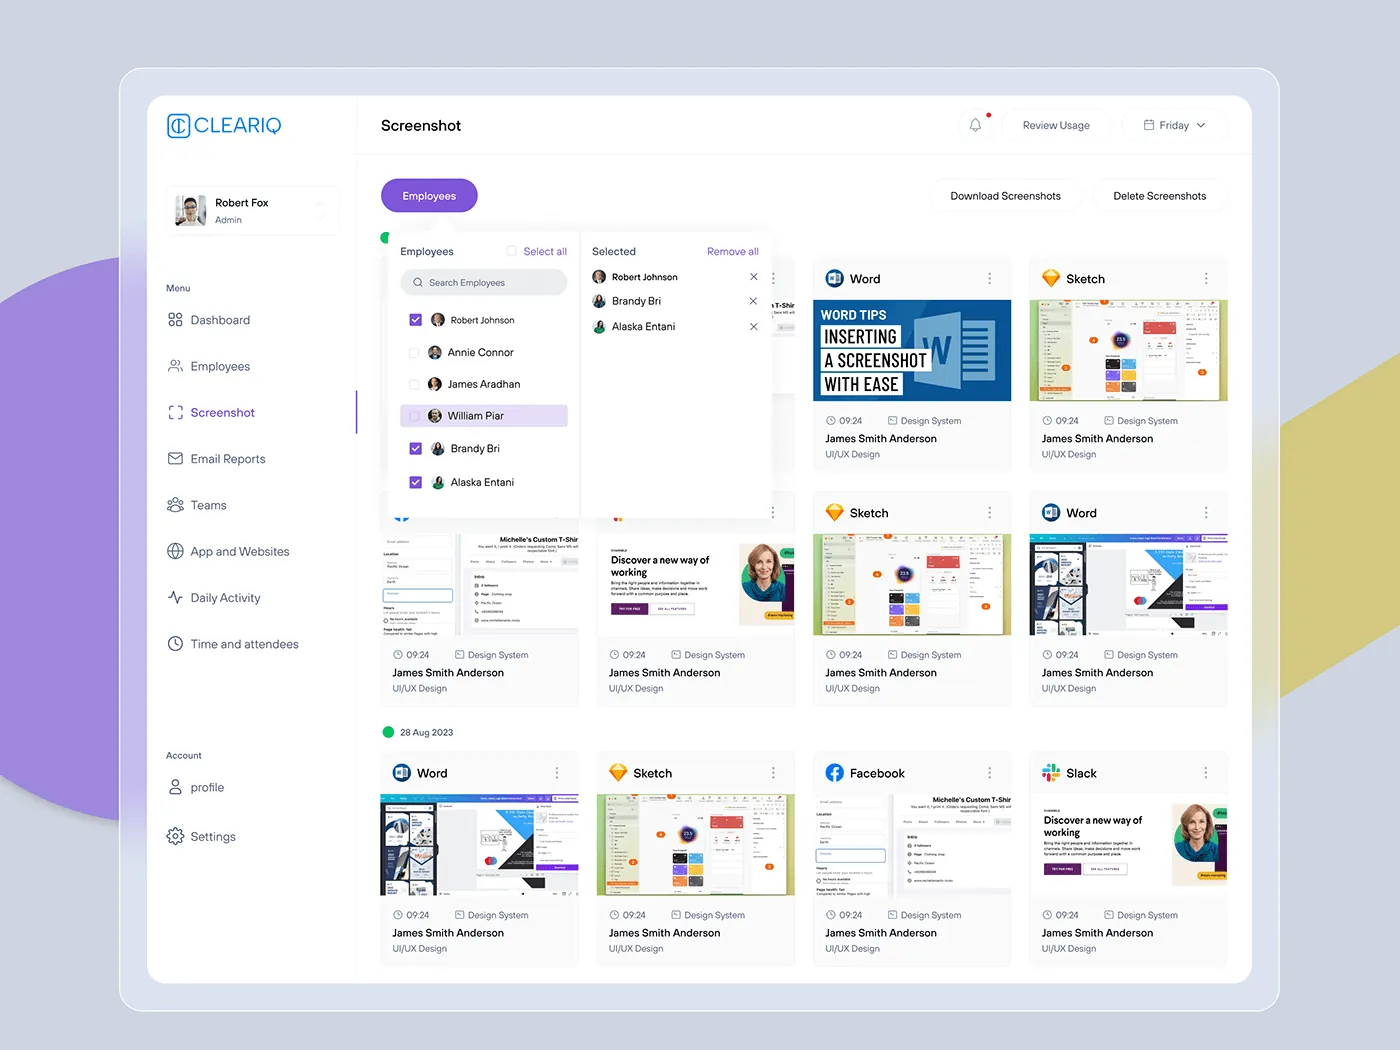
Task: Open the notification bell
Action: (x=975, y=125)
